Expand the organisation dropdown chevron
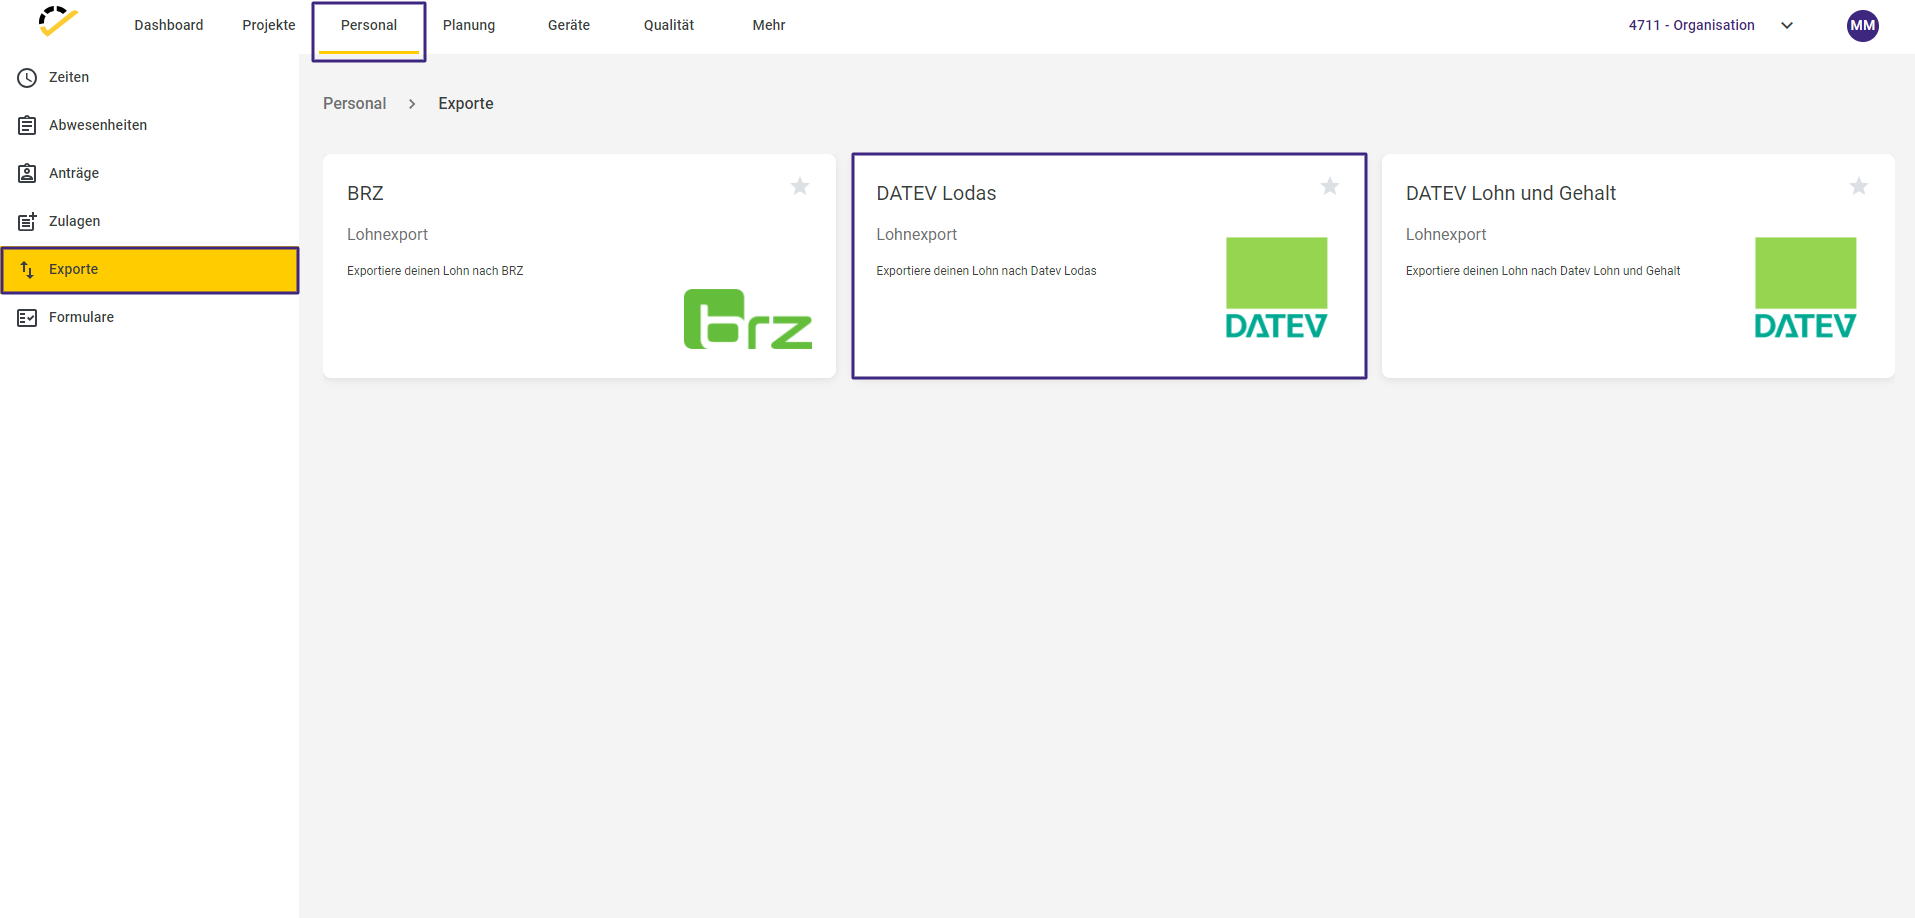This screenshot has height=918, width=1915. coord(1787,26)
